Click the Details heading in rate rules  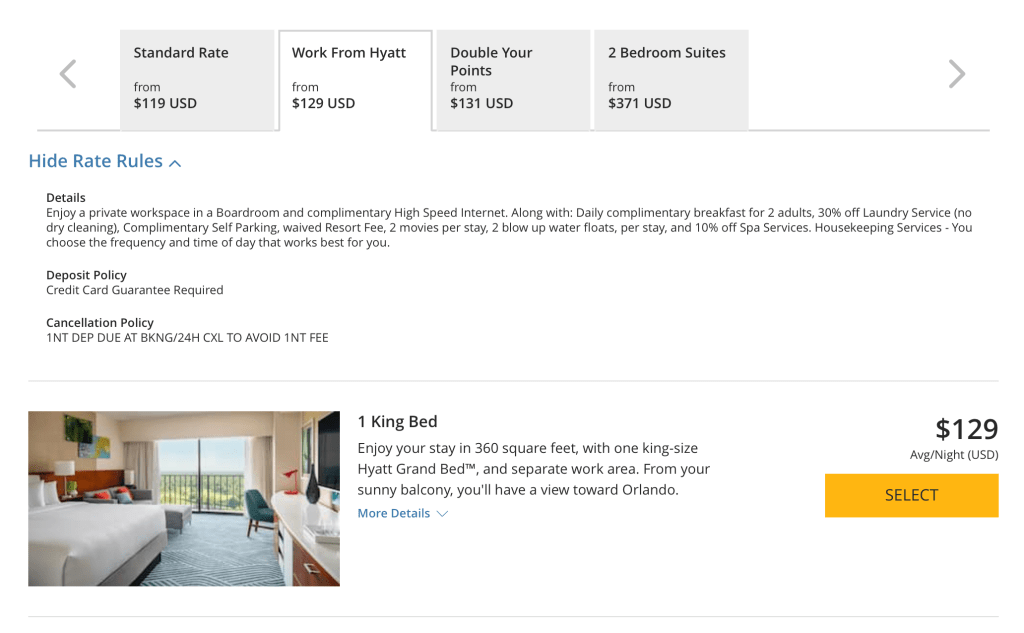(66, 198)
